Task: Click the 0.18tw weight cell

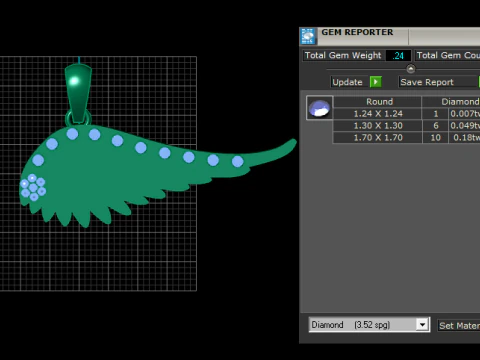Action: click(465, 138)
